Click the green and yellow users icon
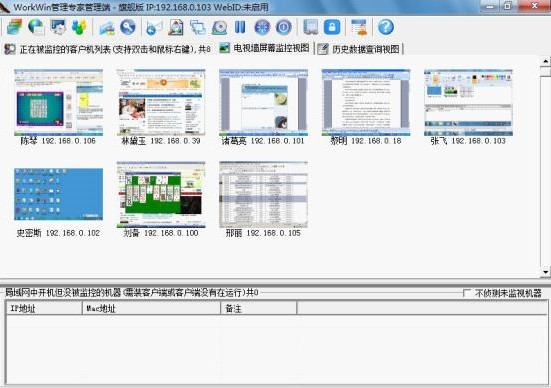 pos(79,27)
